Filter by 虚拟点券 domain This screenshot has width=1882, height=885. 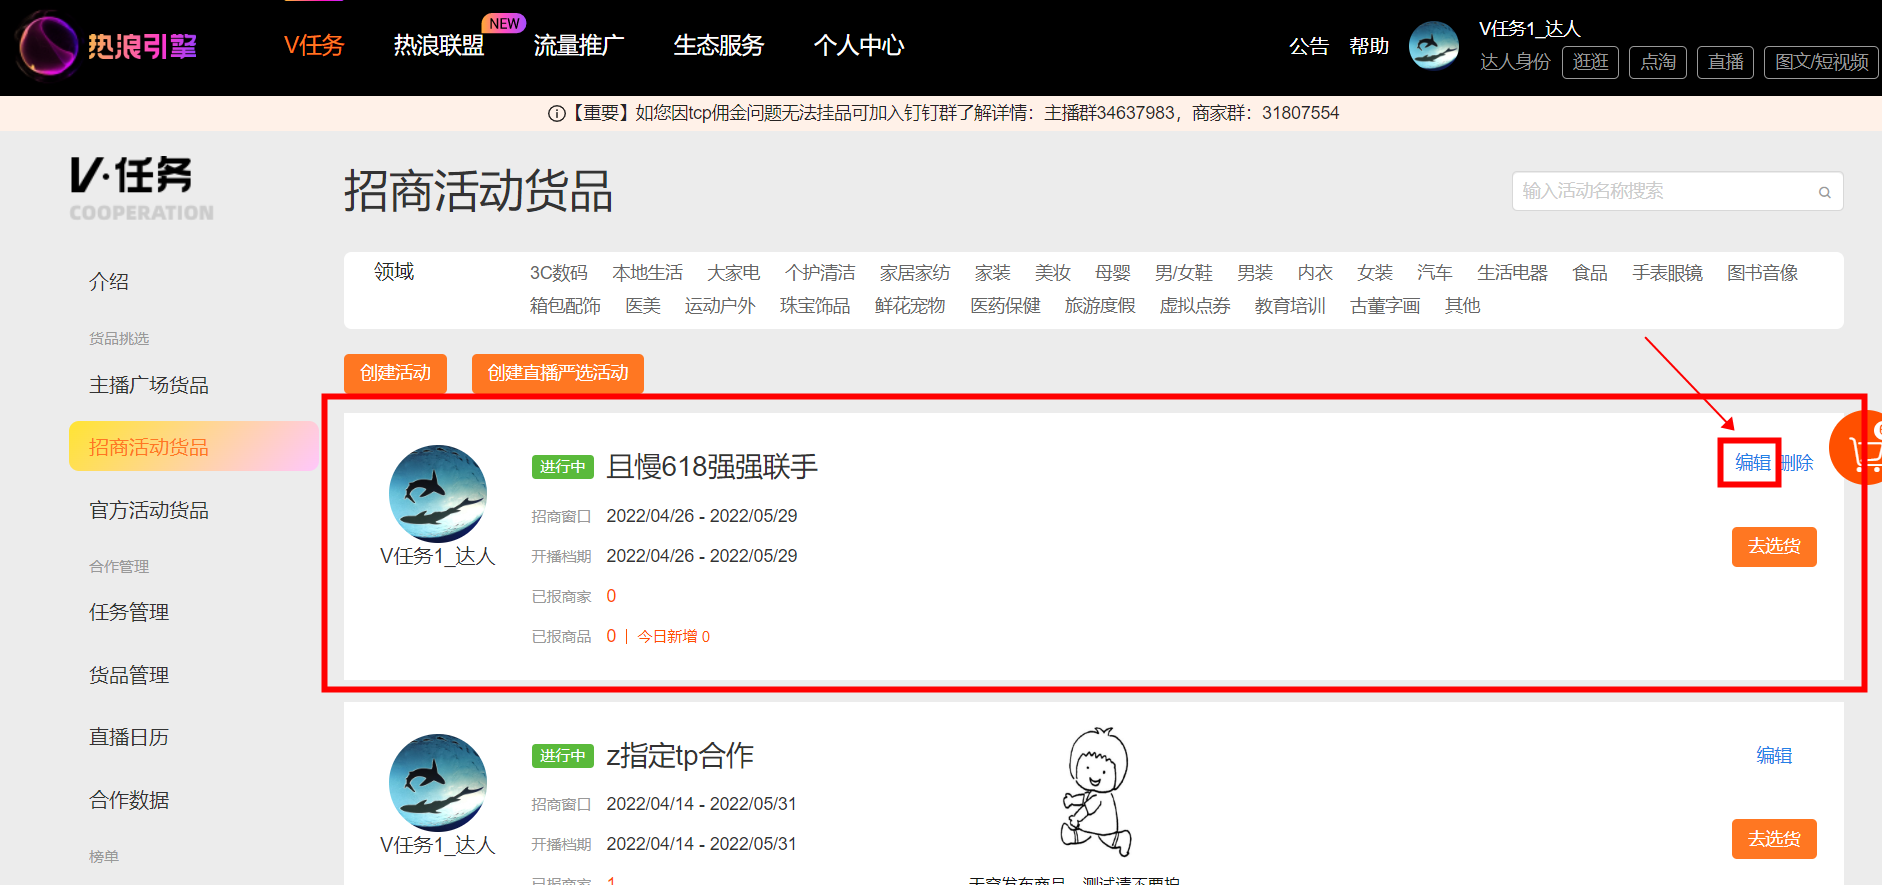[x=1195, y=306]
